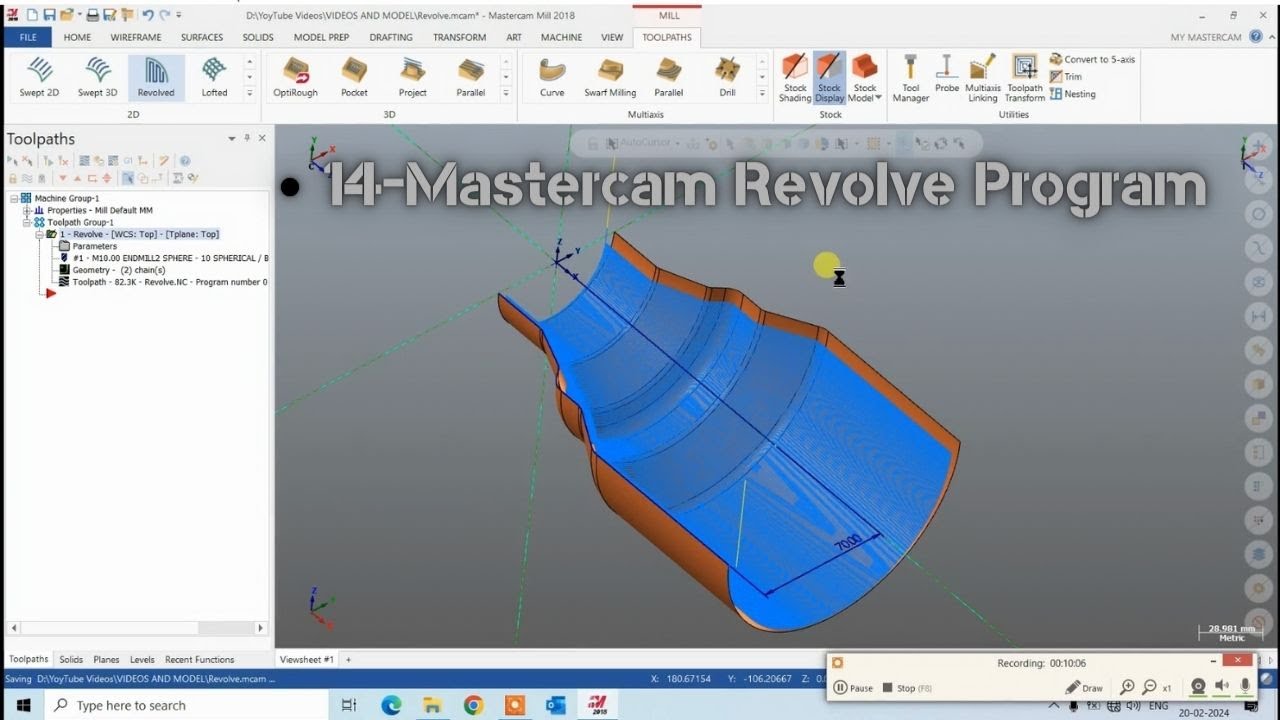Image resolution: width=1280 pixels, height=720 pixels.
Task: Select Geometry - (2) chain(s) item
Action: click(110, 270)
